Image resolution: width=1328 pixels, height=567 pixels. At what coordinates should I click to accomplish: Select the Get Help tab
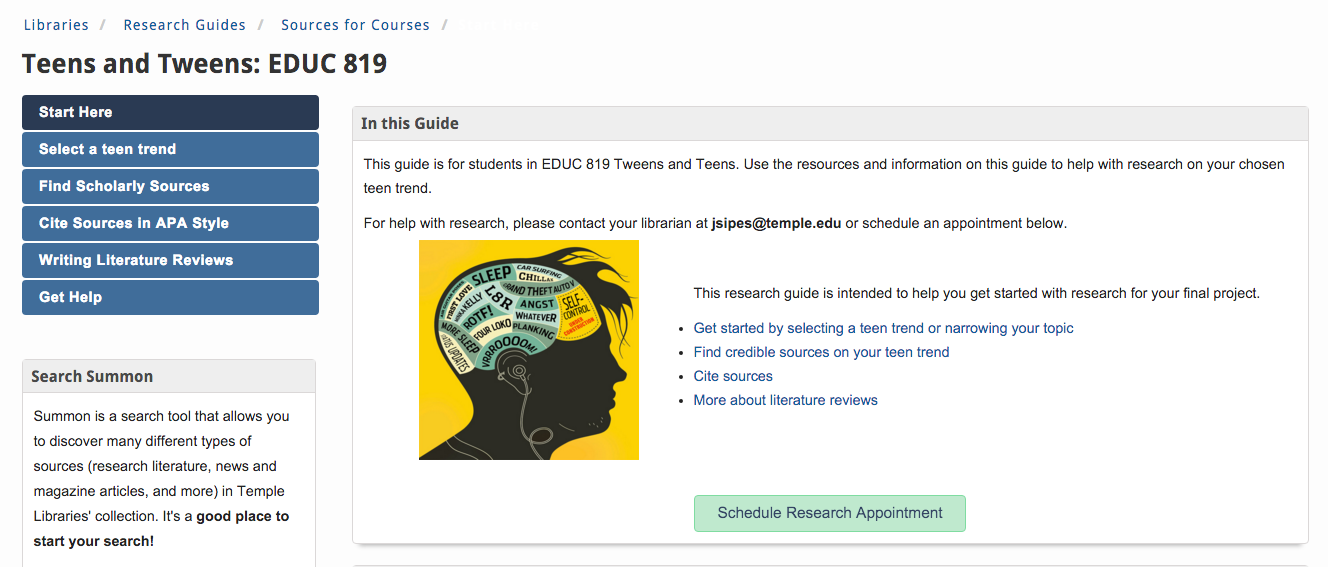[x=170, y=297]
